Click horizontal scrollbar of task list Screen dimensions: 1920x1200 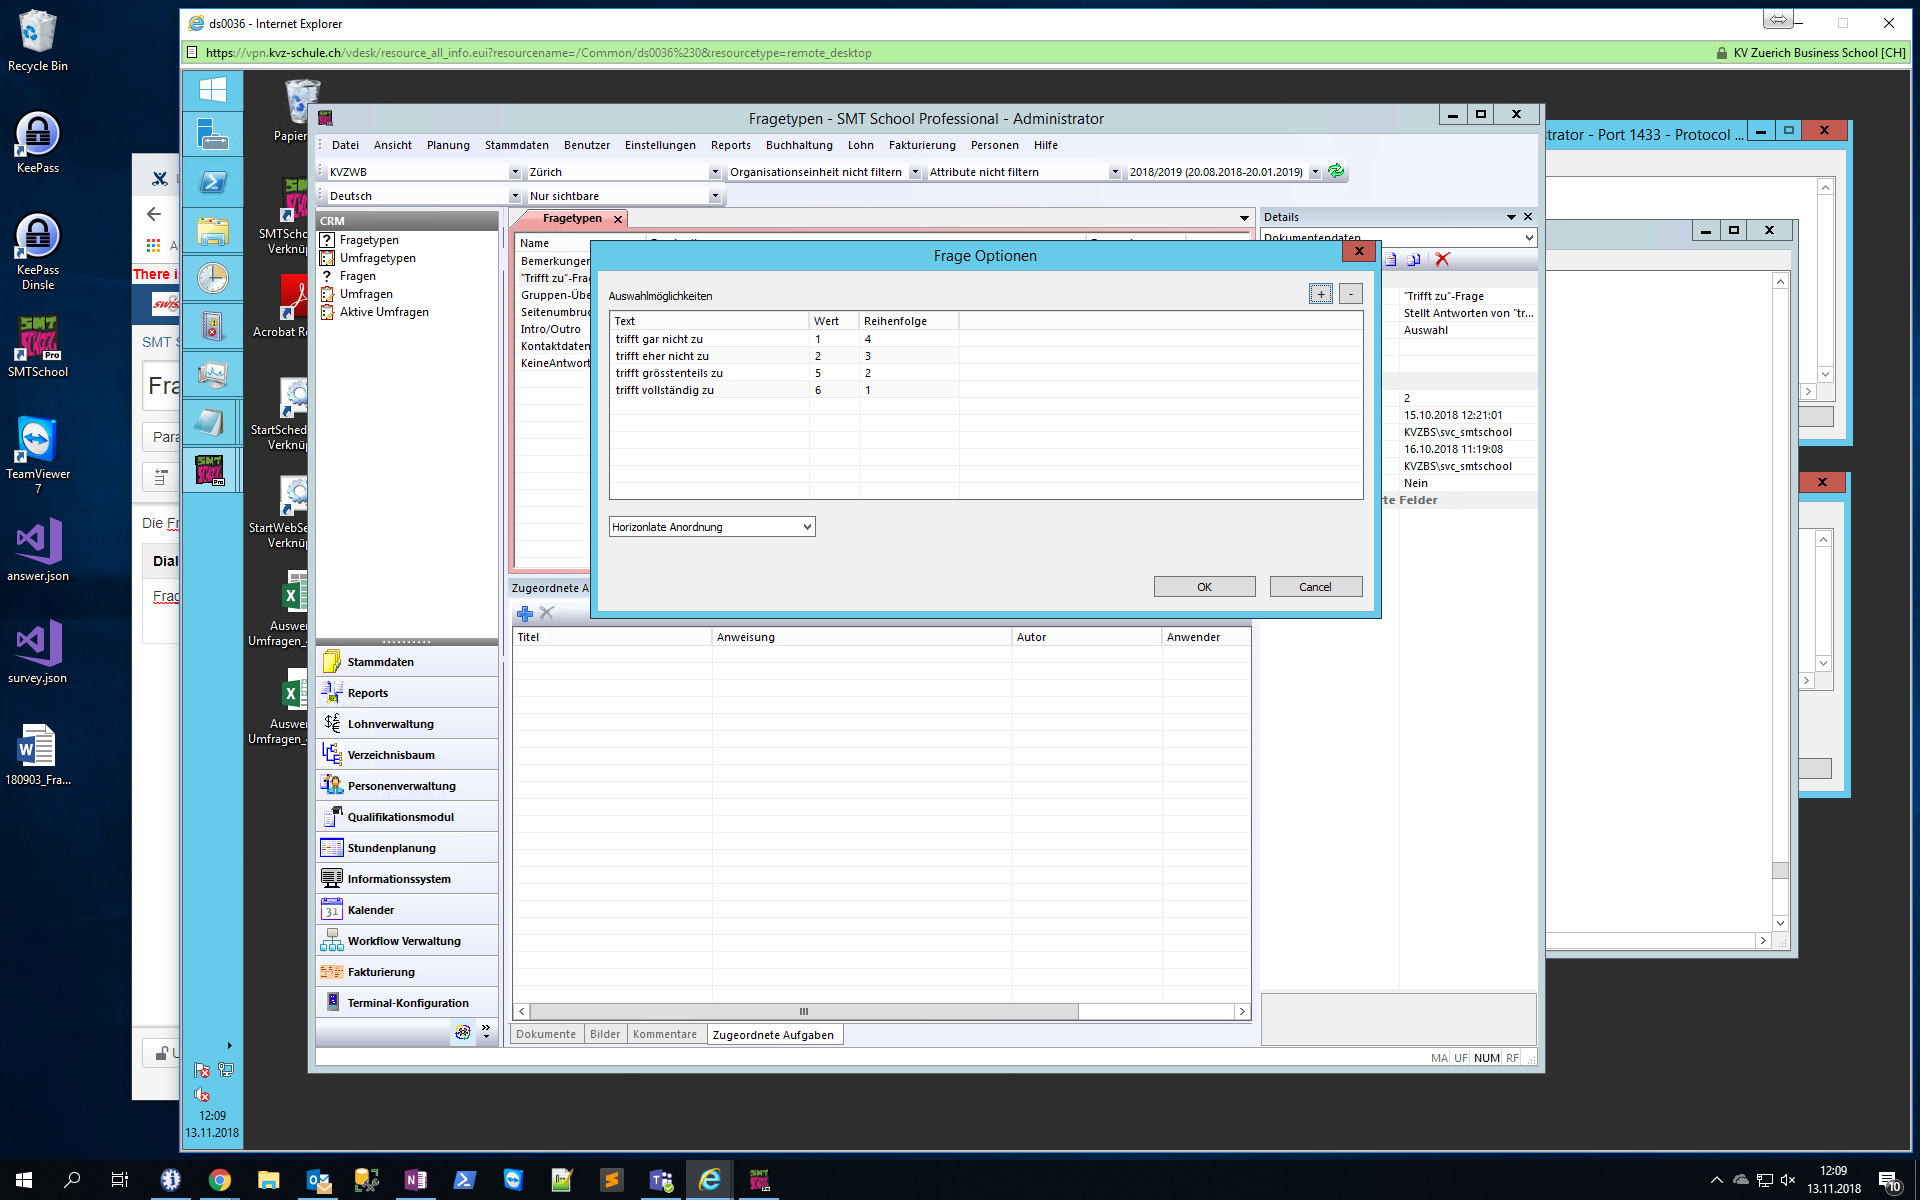coord(803,1012)
